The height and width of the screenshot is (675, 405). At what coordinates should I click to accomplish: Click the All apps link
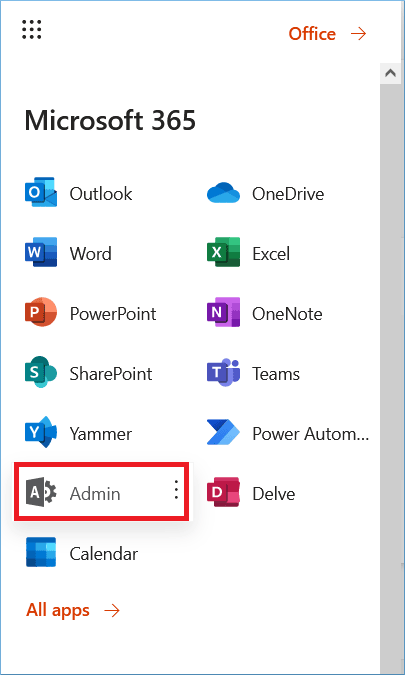[73, 610]
